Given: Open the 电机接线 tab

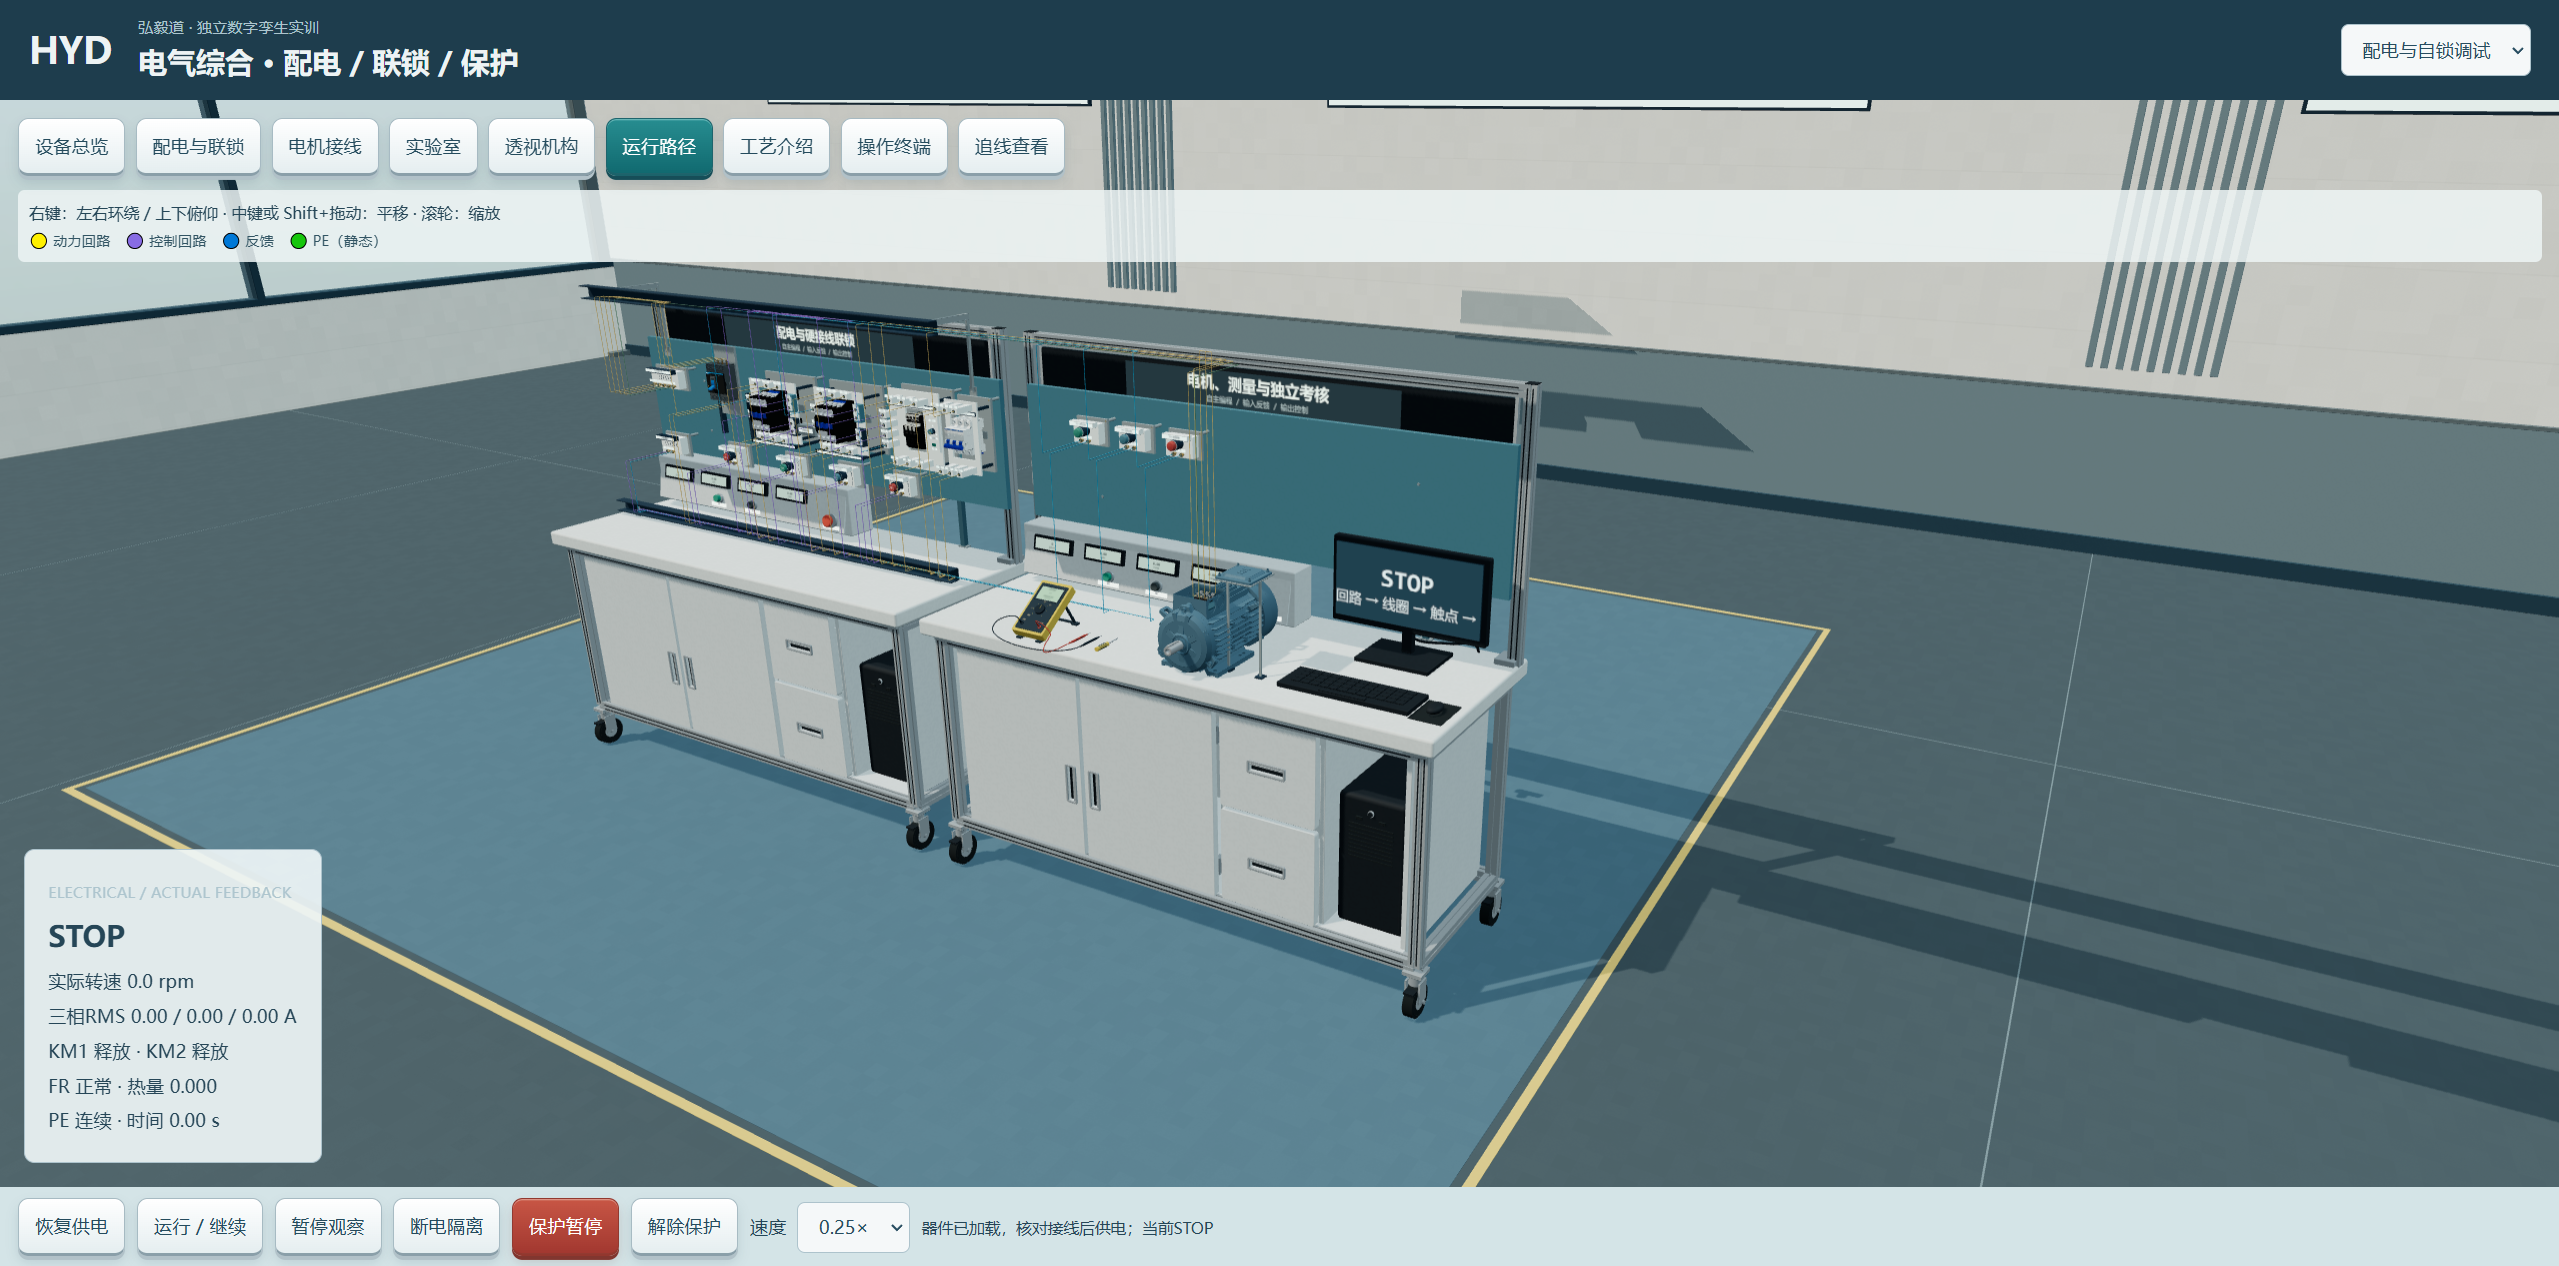Looking at the screenshot, I should pyautogui.click(x=325, y=147).
